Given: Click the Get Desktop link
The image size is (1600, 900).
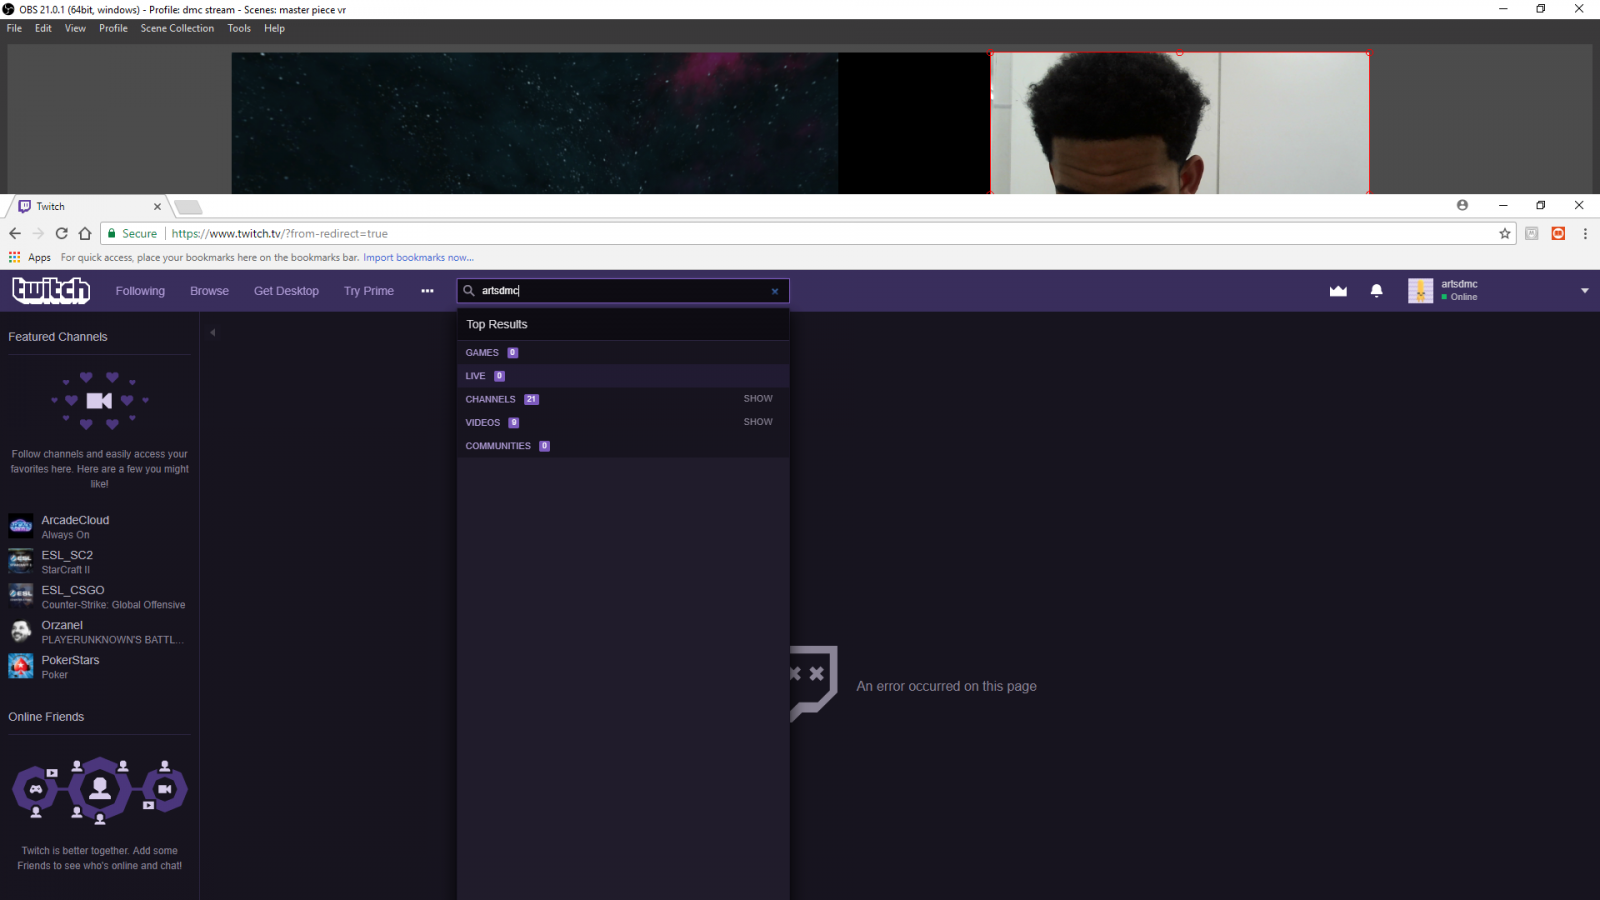Looking at the screenshot, I should [286, 291].
